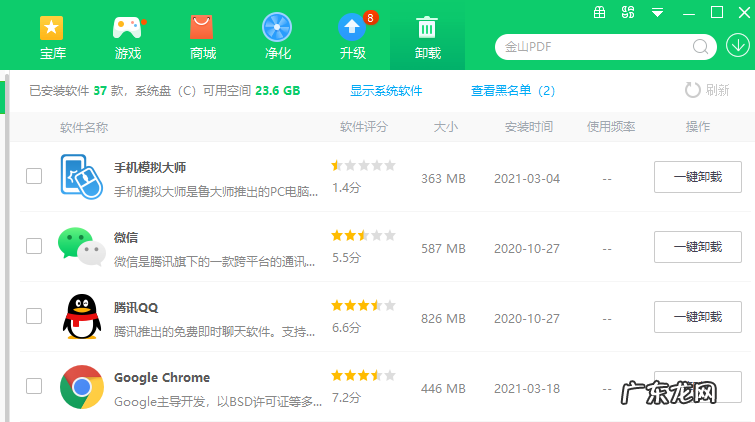Open the download manager arrow icon
The width and height of the screenshot is (755, 422).
[738, 45]
